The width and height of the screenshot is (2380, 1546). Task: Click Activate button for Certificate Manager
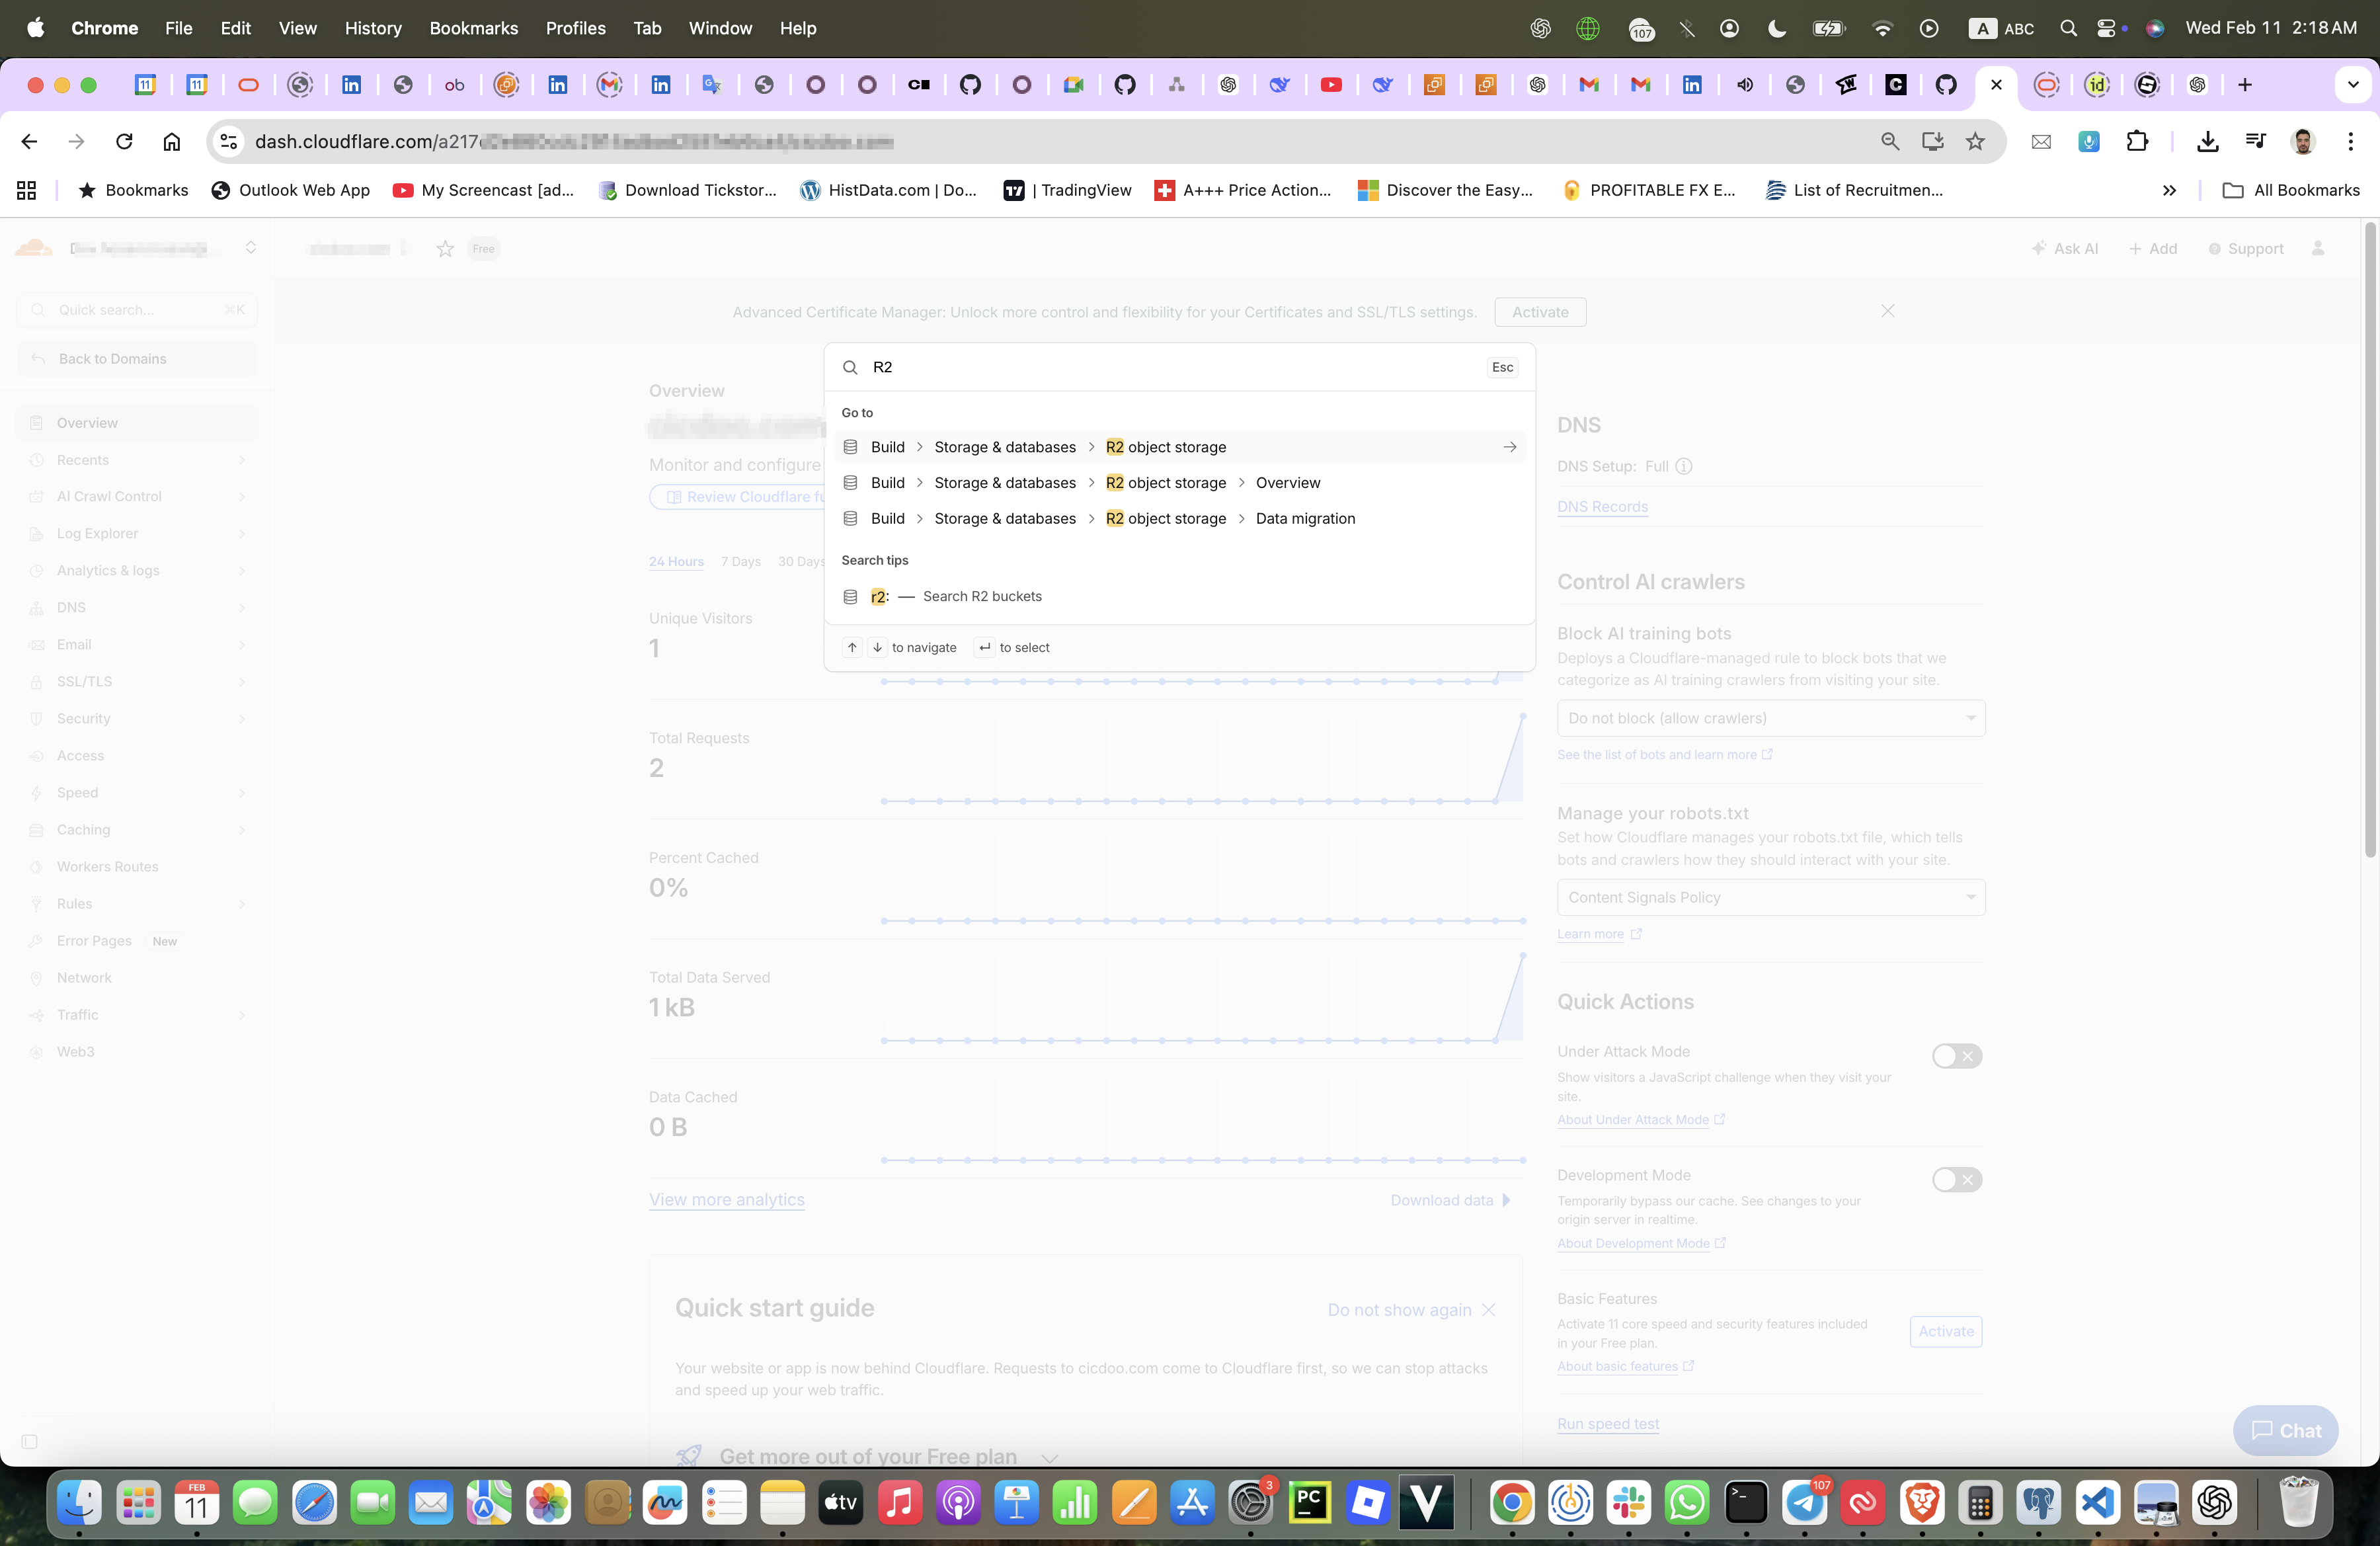[1539, 312]
